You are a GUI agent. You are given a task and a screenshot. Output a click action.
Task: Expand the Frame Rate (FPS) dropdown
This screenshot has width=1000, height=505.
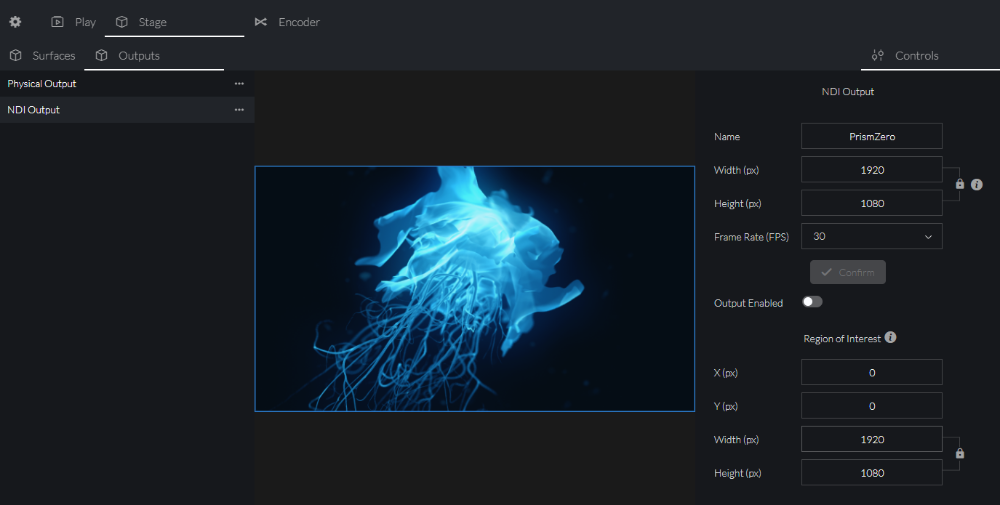click(x=871, y=237)
